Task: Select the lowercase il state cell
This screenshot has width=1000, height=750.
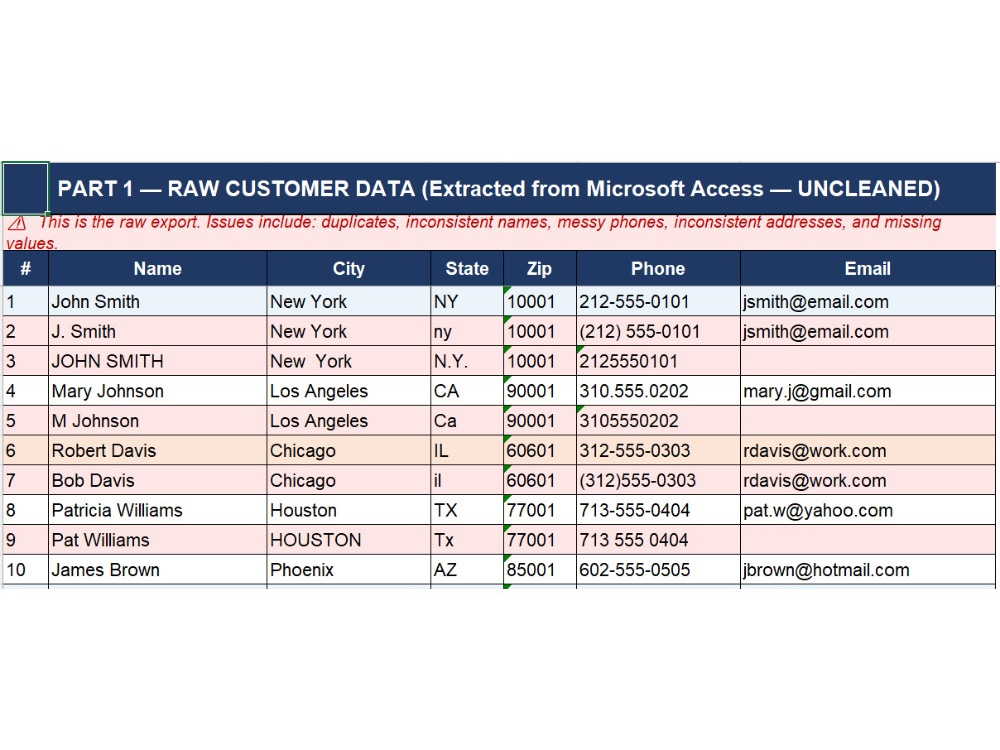Action: 467,480
